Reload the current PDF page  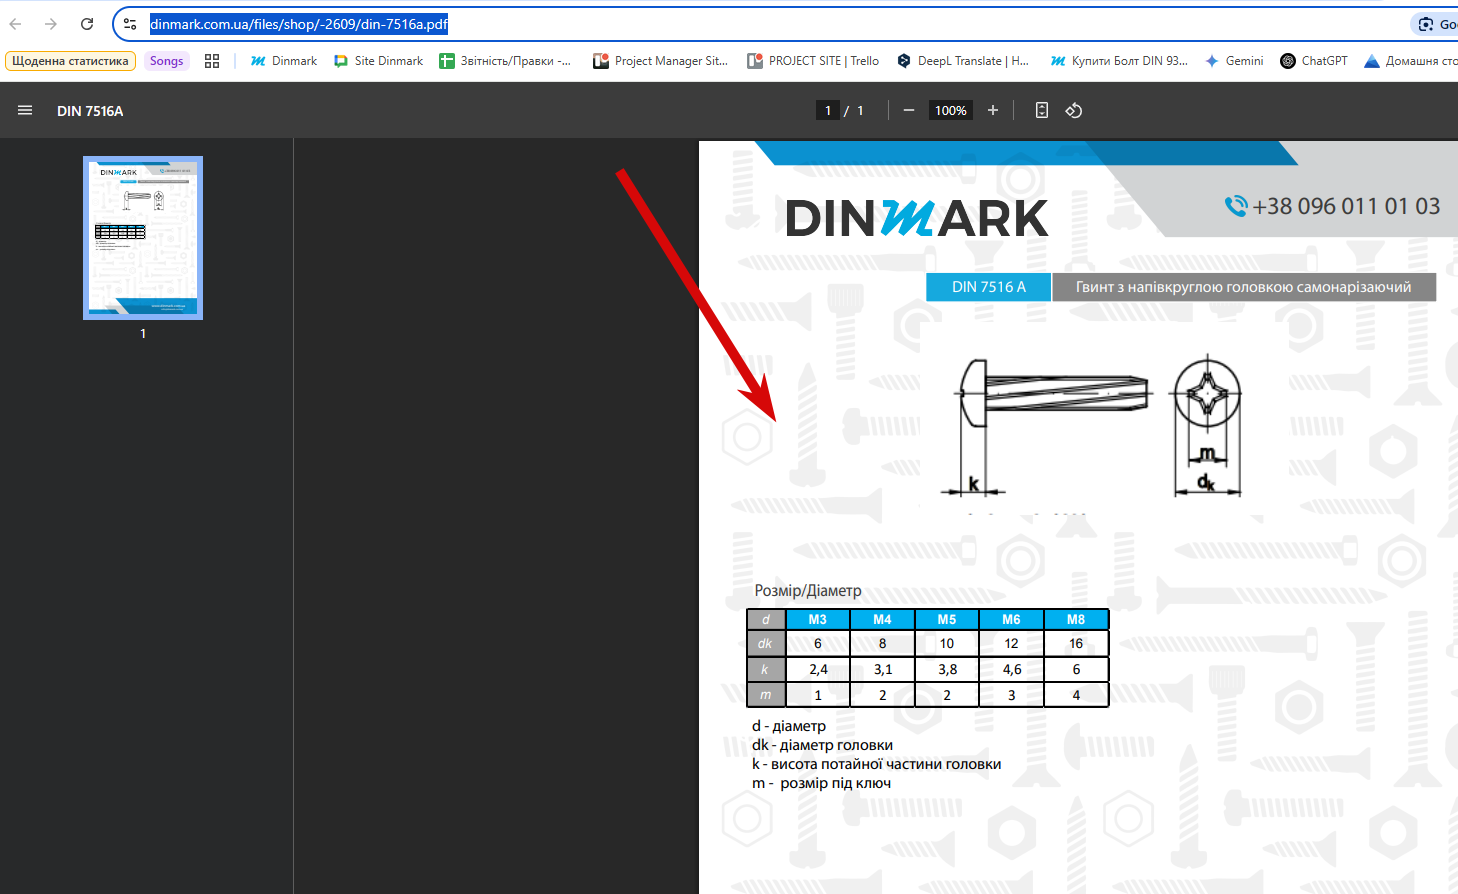click(x=87, y=24)
